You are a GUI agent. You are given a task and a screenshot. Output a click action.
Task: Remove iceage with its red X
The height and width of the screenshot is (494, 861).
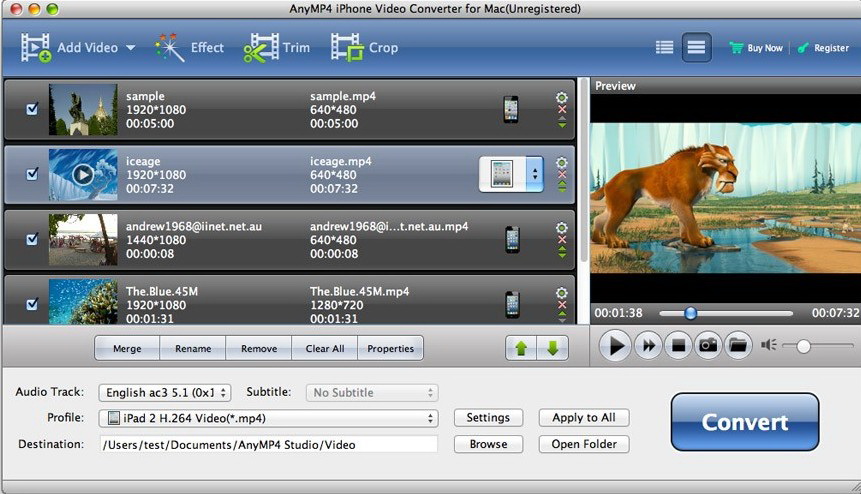click(x=562, y=175)
